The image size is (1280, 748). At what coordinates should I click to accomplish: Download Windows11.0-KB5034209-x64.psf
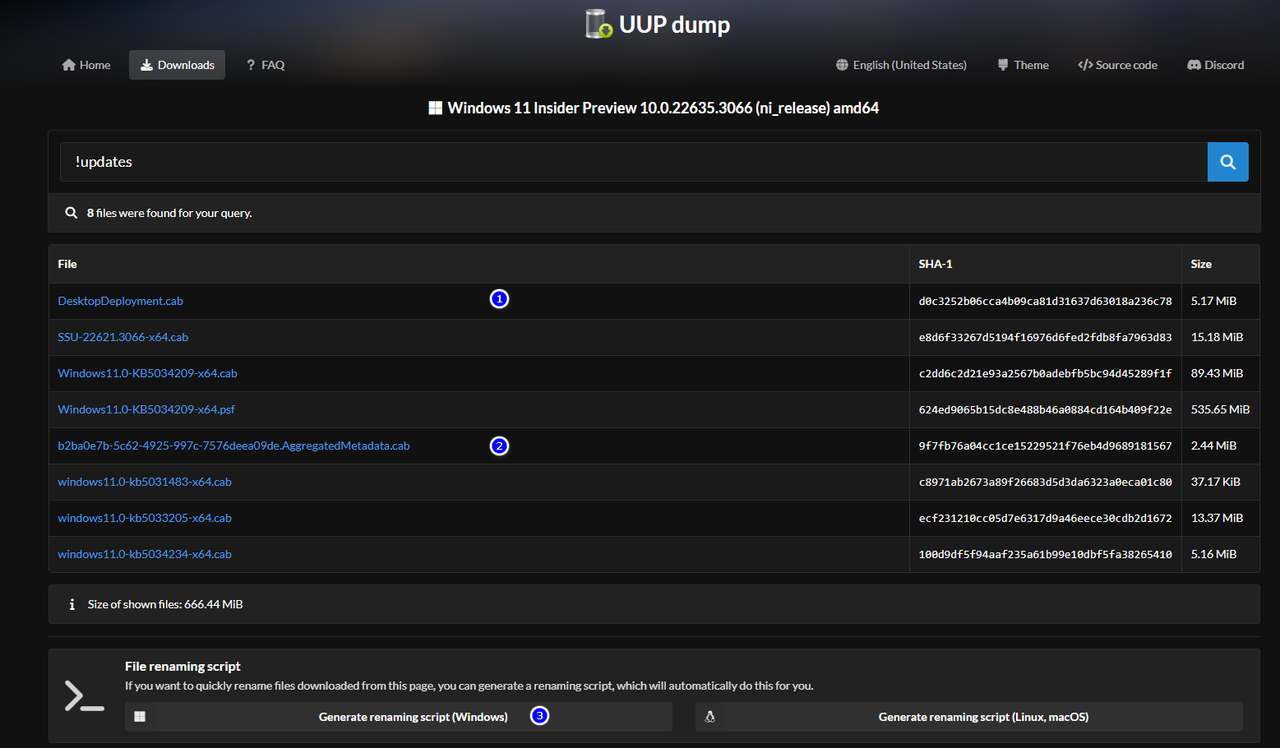coord(146,409)
